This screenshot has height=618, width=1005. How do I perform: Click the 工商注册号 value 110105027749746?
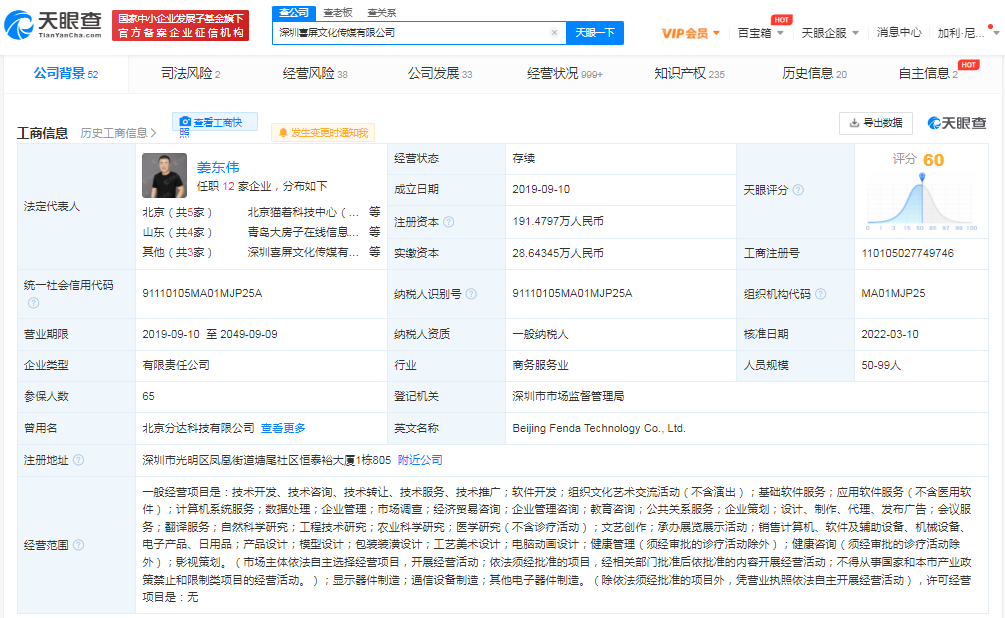[908, 253]
